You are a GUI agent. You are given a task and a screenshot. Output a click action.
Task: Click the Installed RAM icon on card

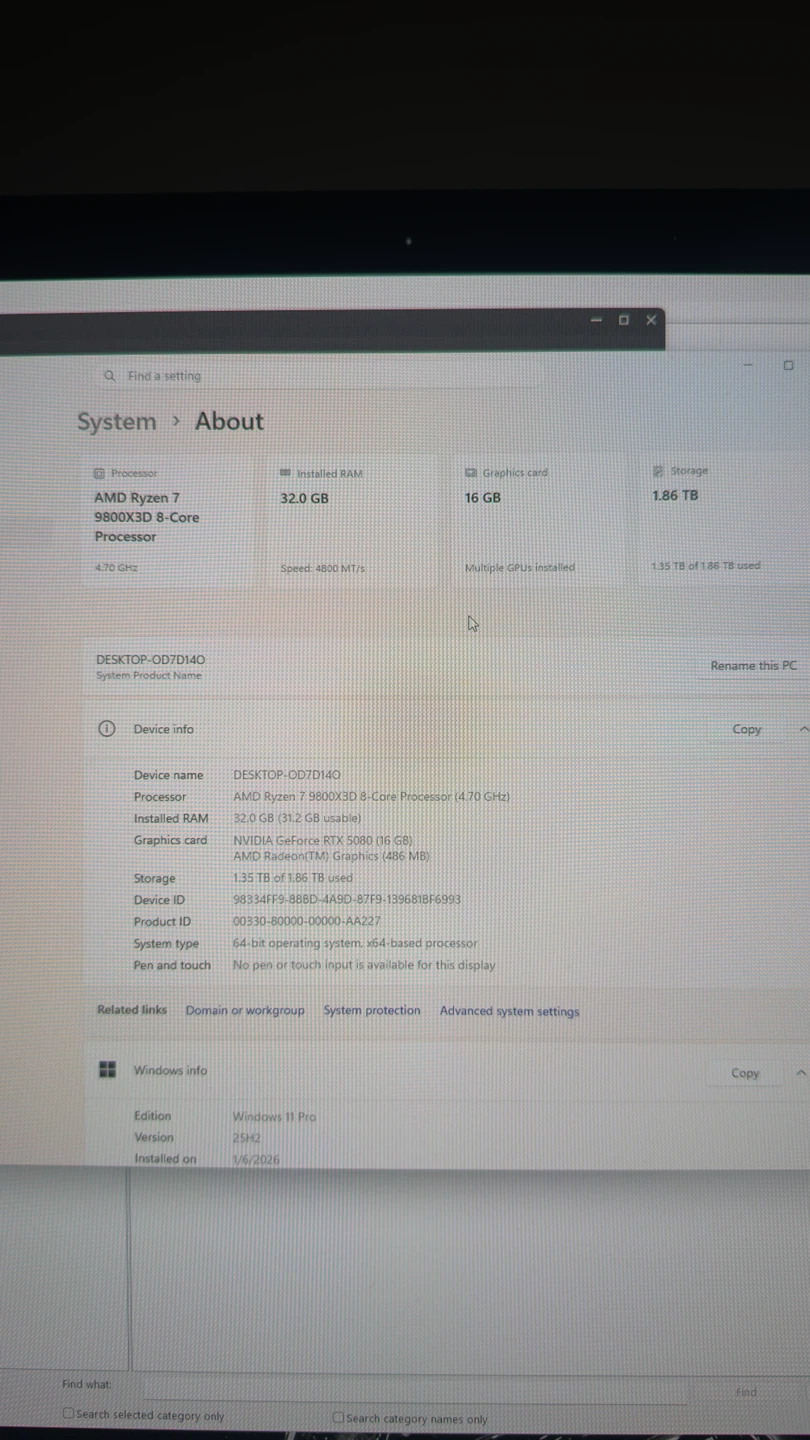pos(285,473)
